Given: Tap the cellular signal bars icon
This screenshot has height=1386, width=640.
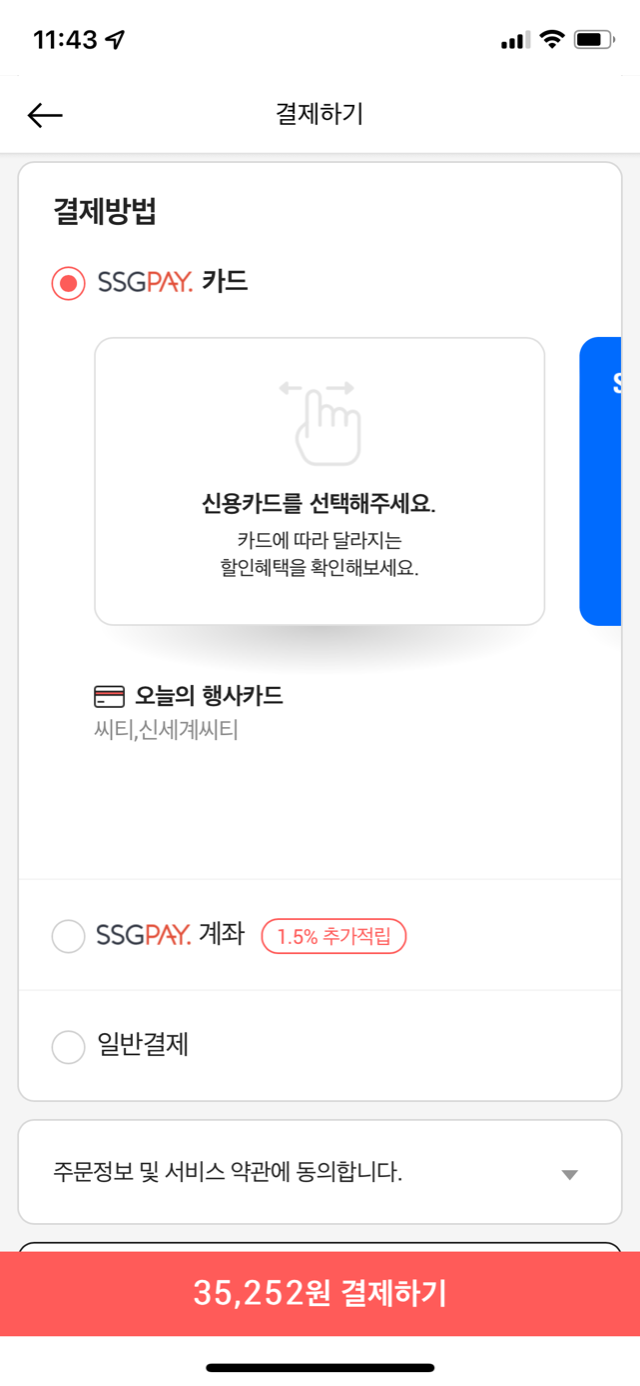Looking at the screenshot, I should 515,40.
